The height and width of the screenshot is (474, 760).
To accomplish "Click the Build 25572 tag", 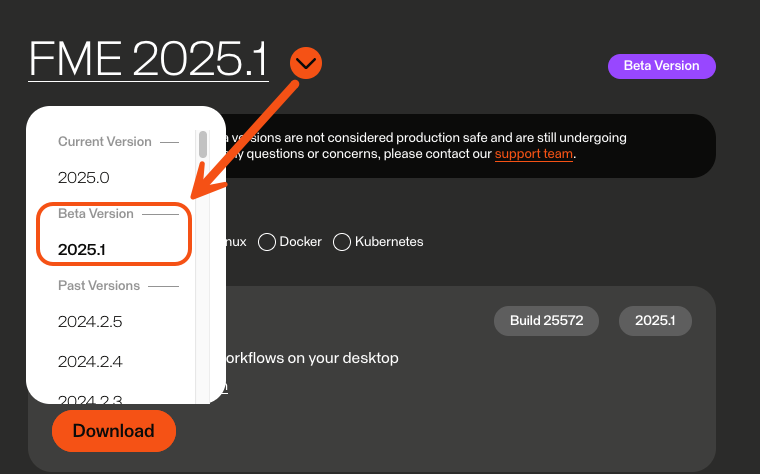I will click(x=546, y=320).
